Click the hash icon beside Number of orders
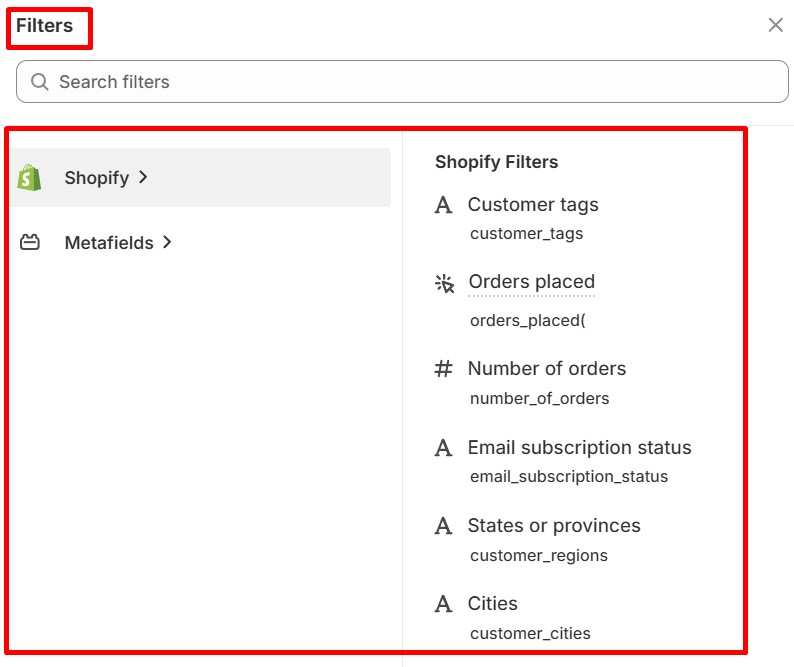Image resolution: width=794 pixels, height=667 pixels. pos(444,369)
